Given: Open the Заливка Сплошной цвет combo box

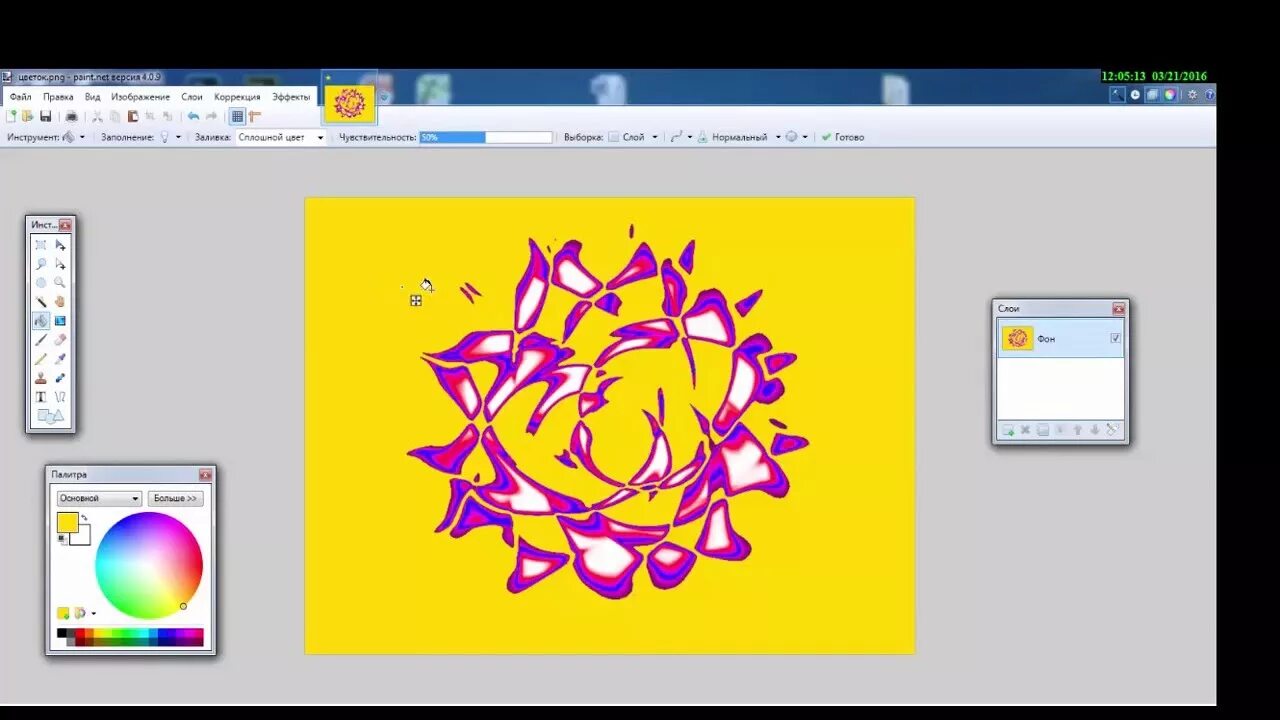Looking at the screenshot, I should pos(281,137).
